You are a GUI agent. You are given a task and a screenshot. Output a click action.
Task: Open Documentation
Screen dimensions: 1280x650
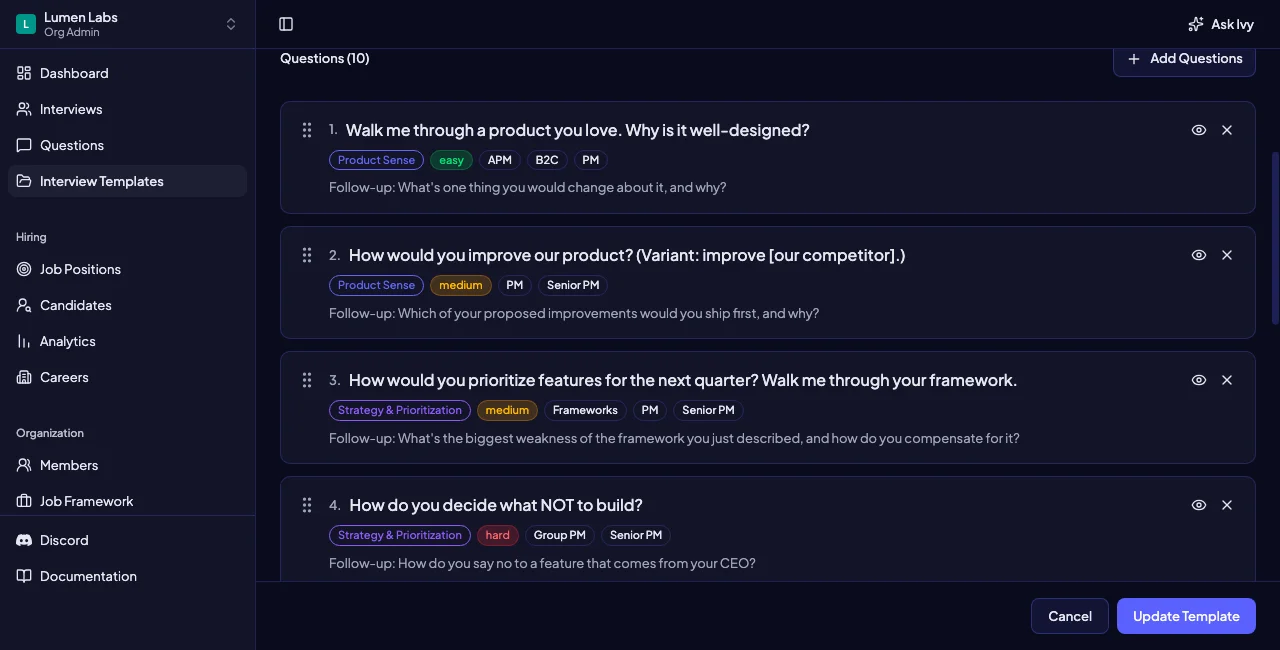point(127,576)
